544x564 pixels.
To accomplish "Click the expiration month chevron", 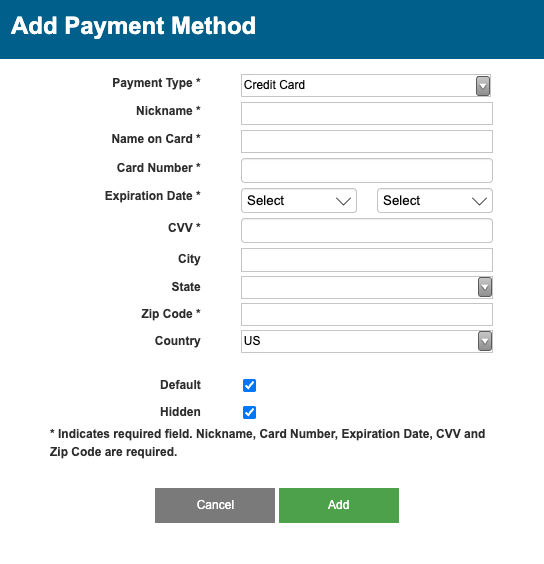I will tap(343, 201).
